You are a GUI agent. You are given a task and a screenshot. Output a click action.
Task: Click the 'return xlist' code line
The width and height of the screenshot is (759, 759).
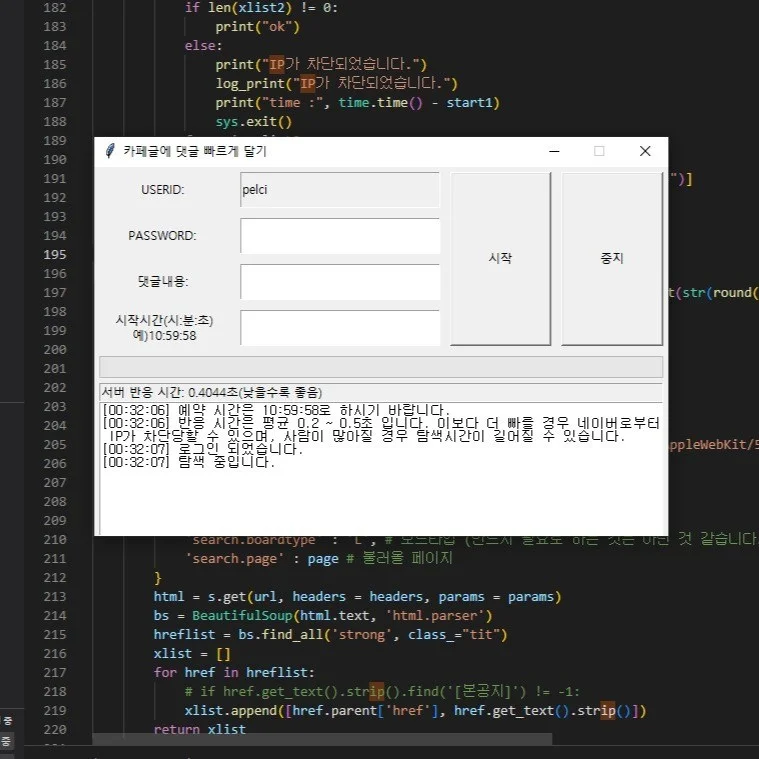pyautogui.click(x=199, y=729)
